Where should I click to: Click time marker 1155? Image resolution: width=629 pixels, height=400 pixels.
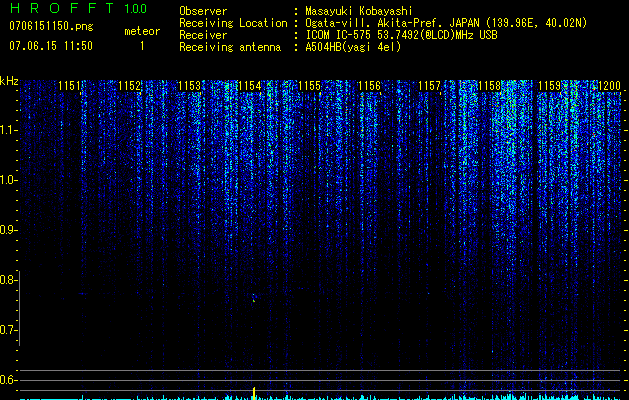click(x=310, y=86)
